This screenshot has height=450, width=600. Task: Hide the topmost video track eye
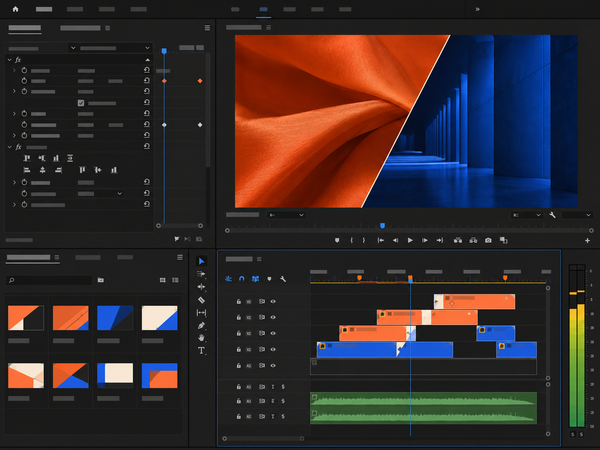[x=273, y=302]
